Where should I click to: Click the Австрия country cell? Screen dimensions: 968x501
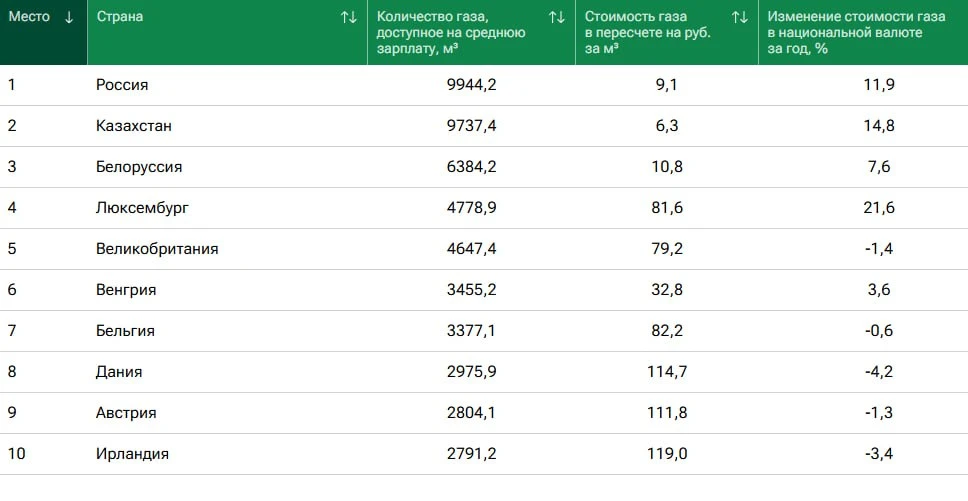[126, 413]
